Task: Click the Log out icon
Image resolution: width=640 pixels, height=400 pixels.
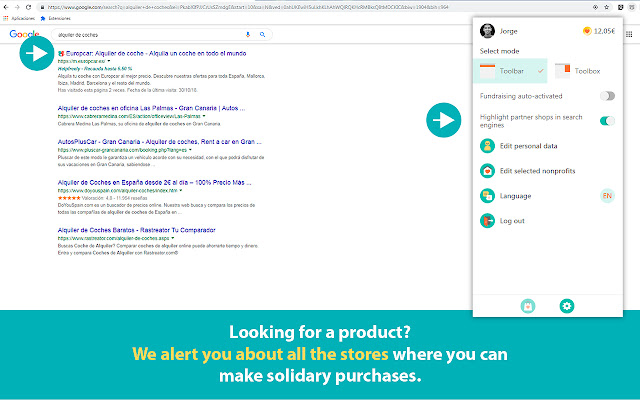Action: [x=487, y=220]
